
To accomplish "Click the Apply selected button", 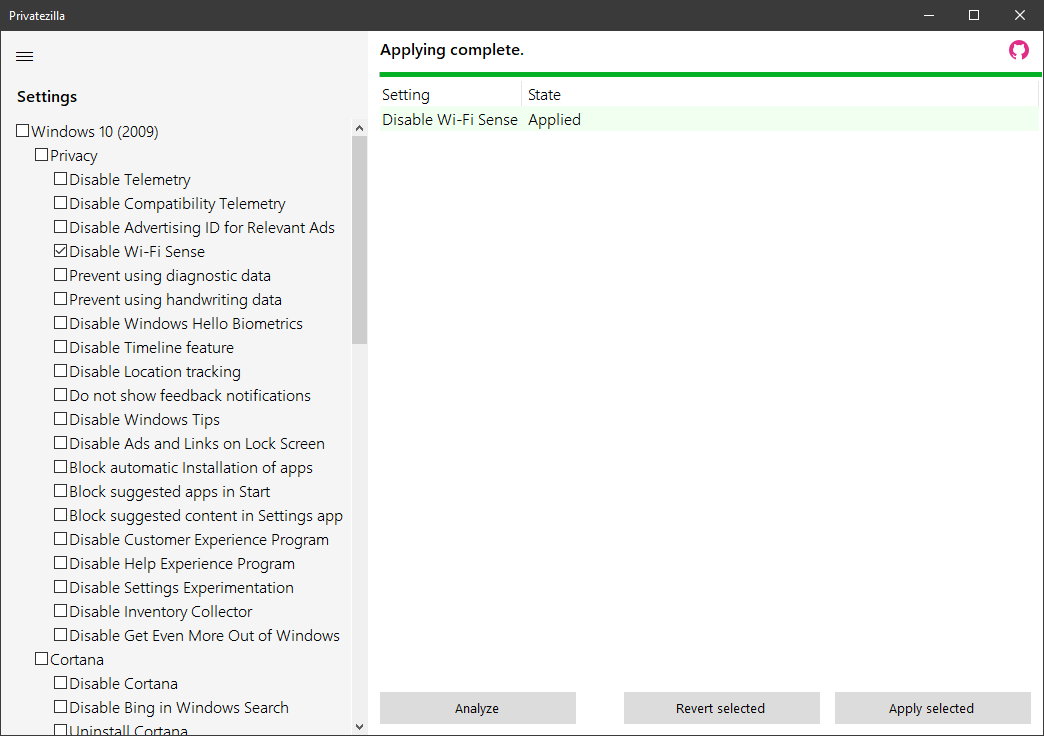I will click(931, 708).
